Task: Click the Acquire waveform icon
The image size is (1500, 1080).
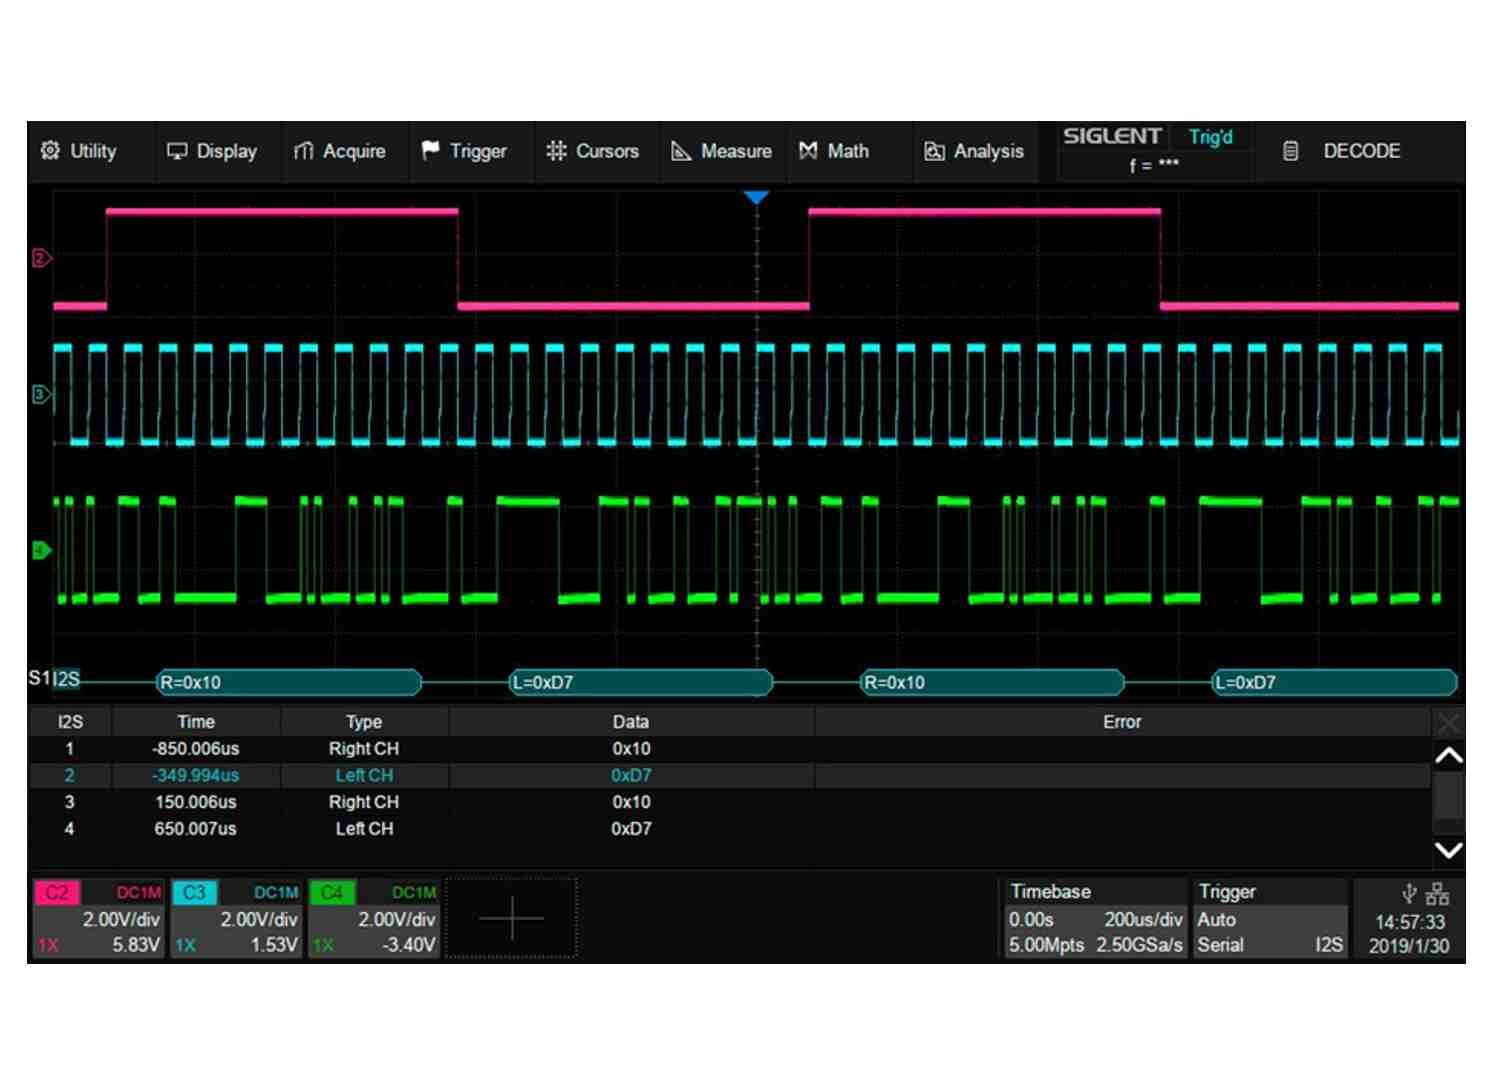Action: (303, 151)
